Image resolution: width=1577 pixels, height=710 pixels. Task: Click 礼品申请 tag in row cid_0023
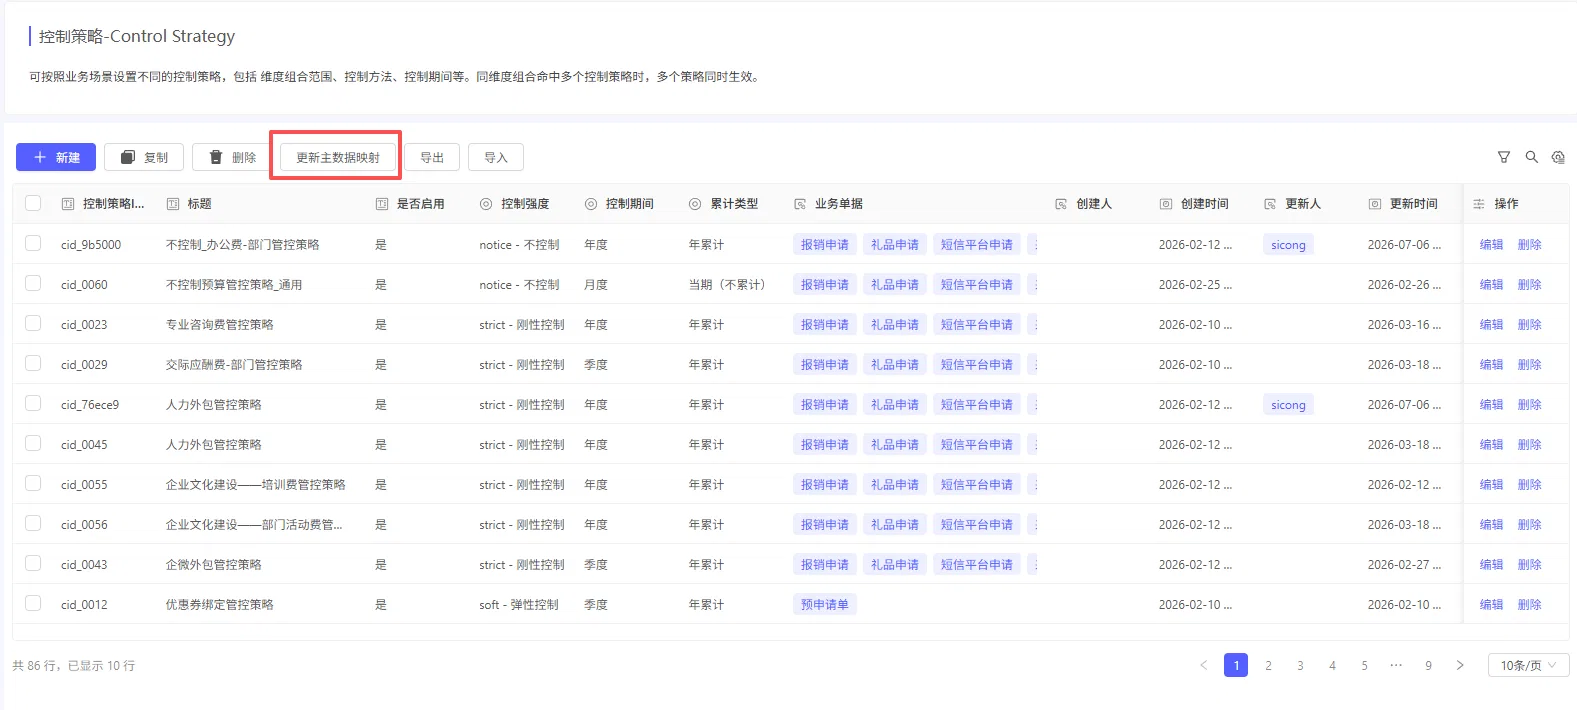pyautogui.click(x=895, y=324)
